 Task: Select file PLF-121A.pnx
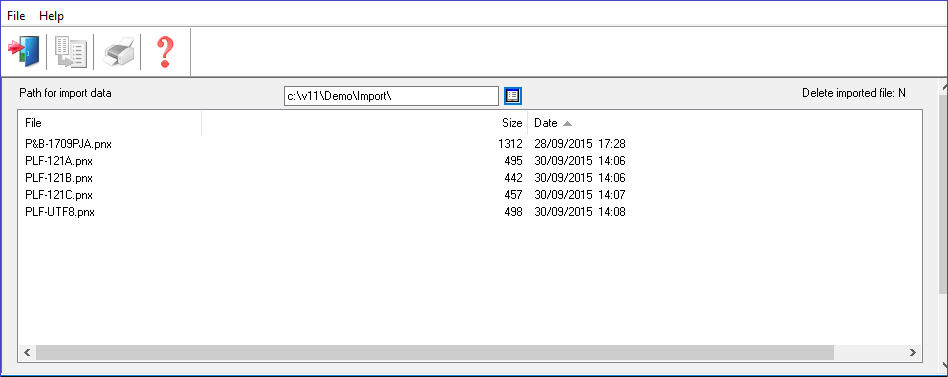(59, 161)
